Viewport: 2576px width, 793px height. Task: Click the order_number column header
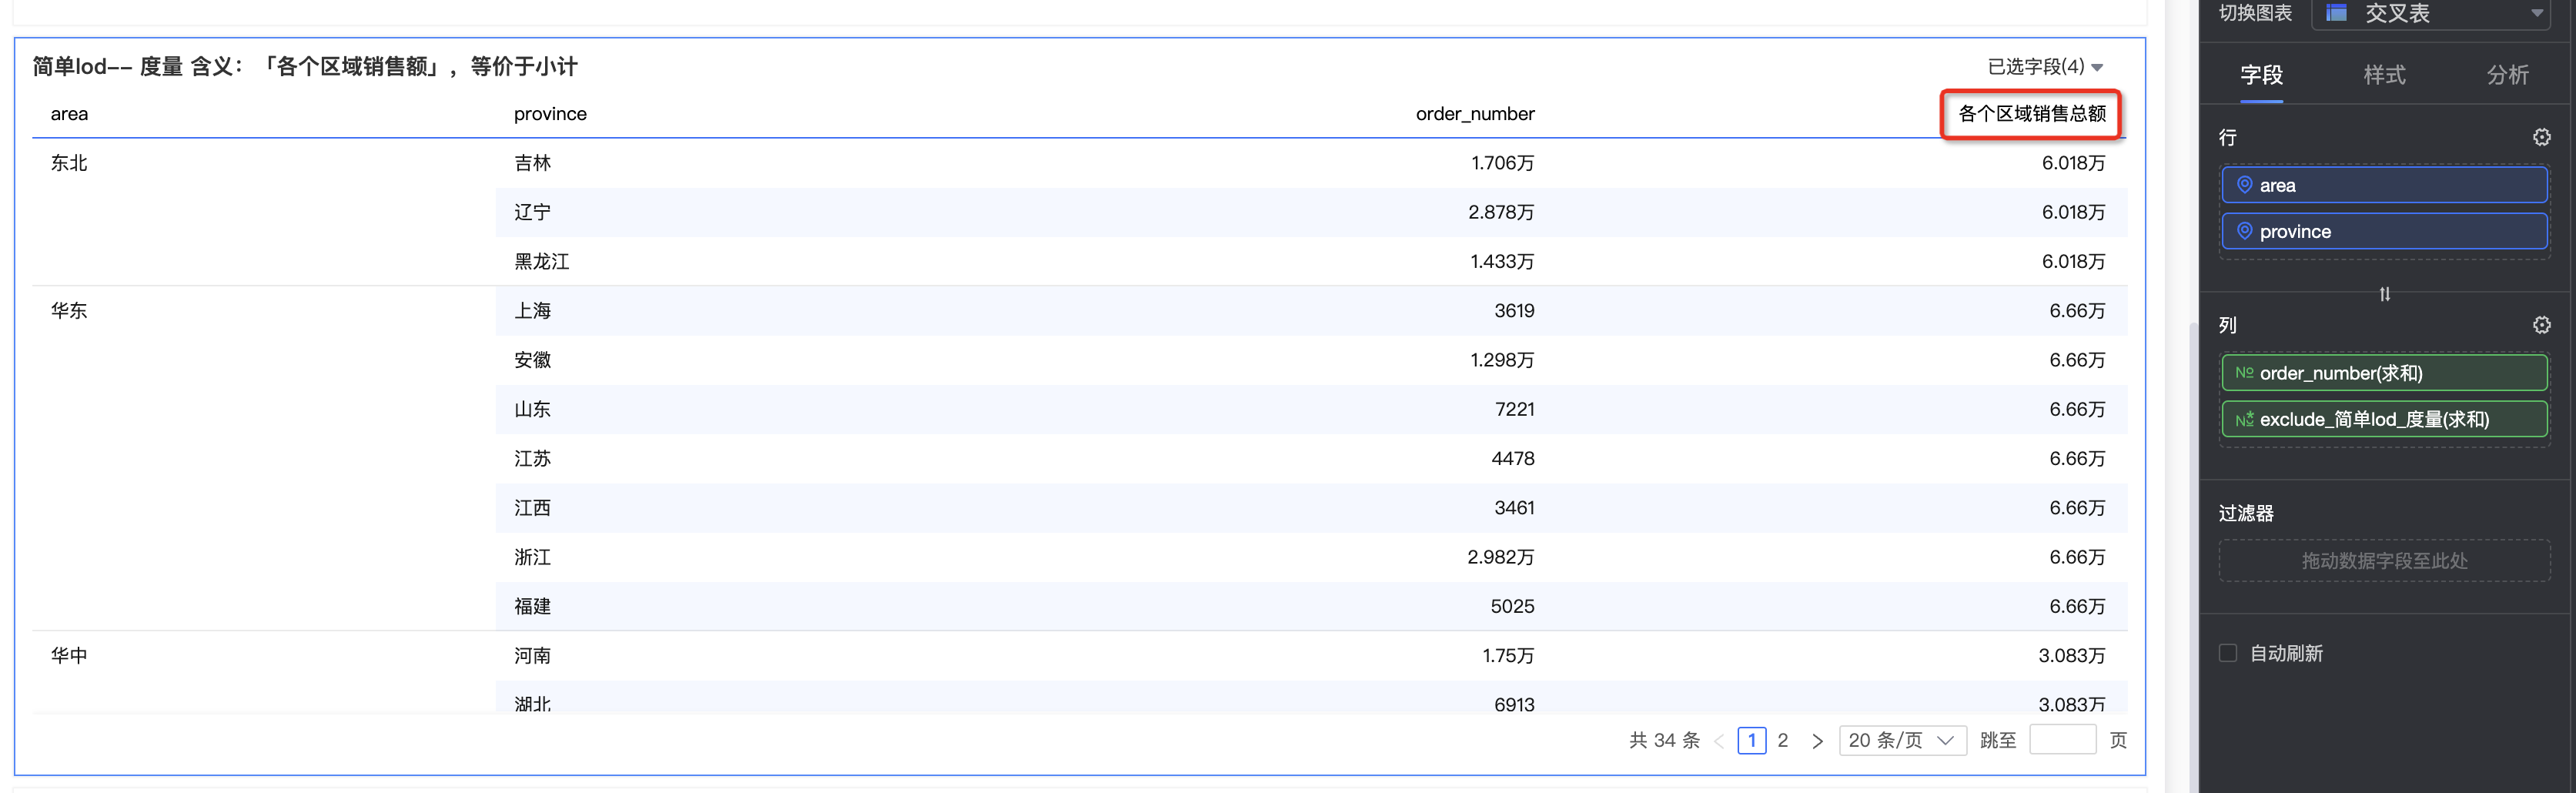coord(1475,114)
